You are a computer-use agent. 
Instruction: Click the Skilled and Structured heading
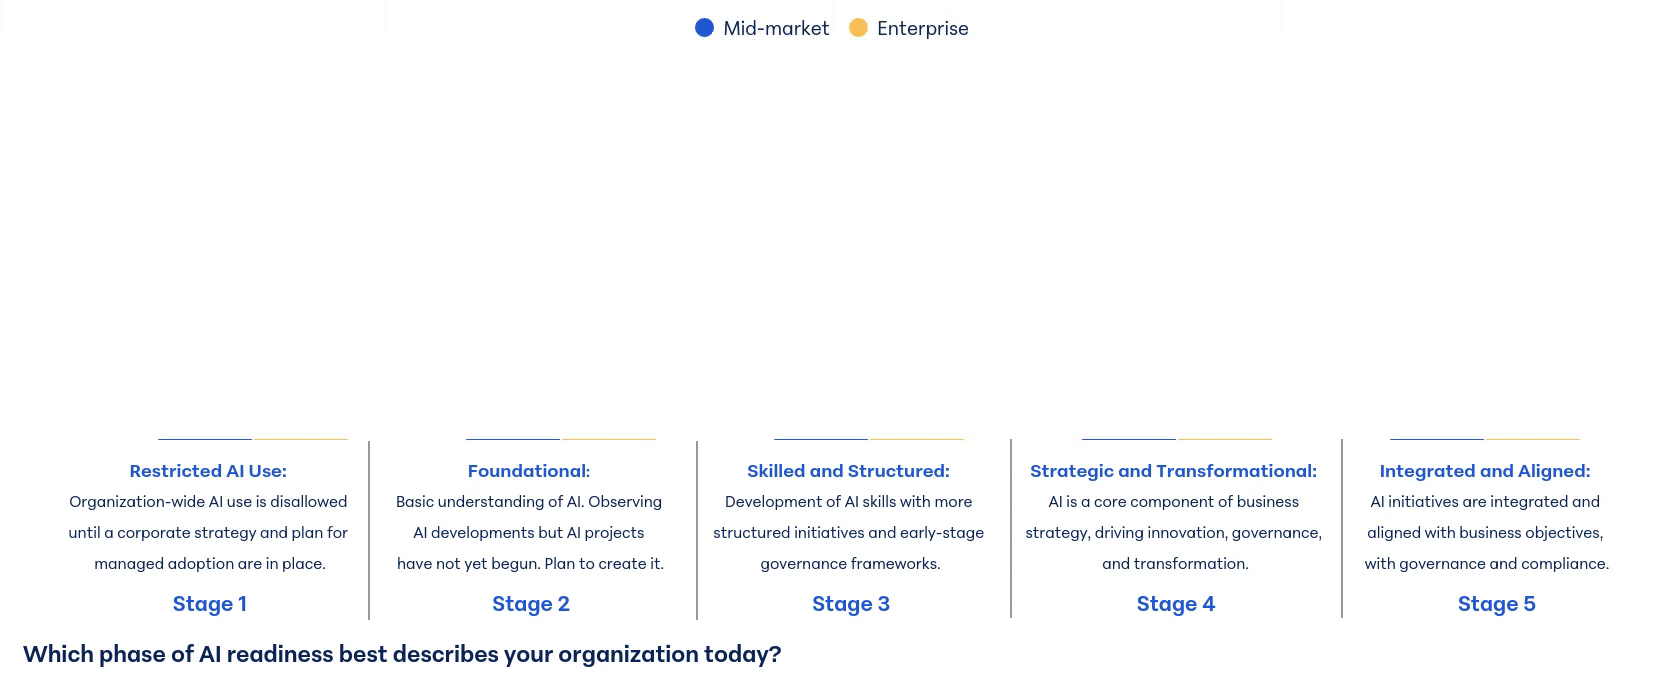point(848,471)
